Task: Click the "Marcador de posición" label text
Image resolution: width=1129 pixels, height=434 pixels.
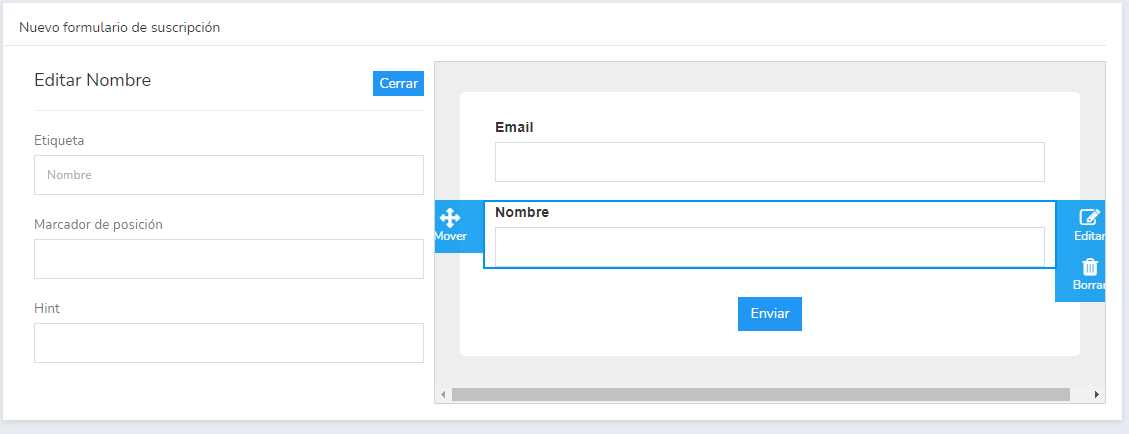Action: (x=99, y=225)
